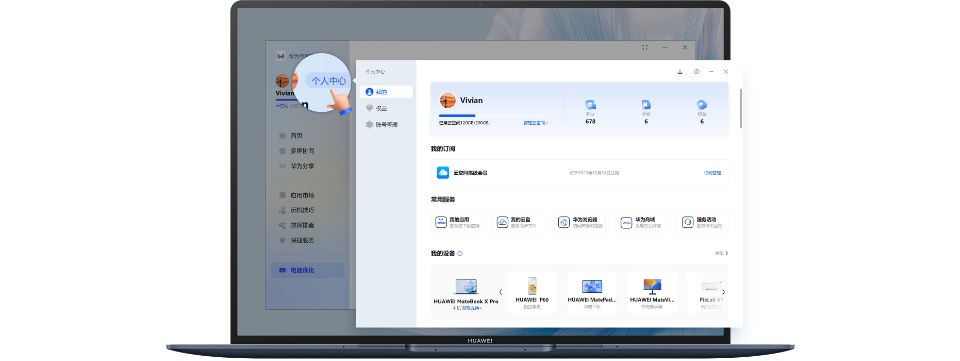Click the circular info icon in Personal Center titlebar
960x361 pixels.
[x=696, y=72]
